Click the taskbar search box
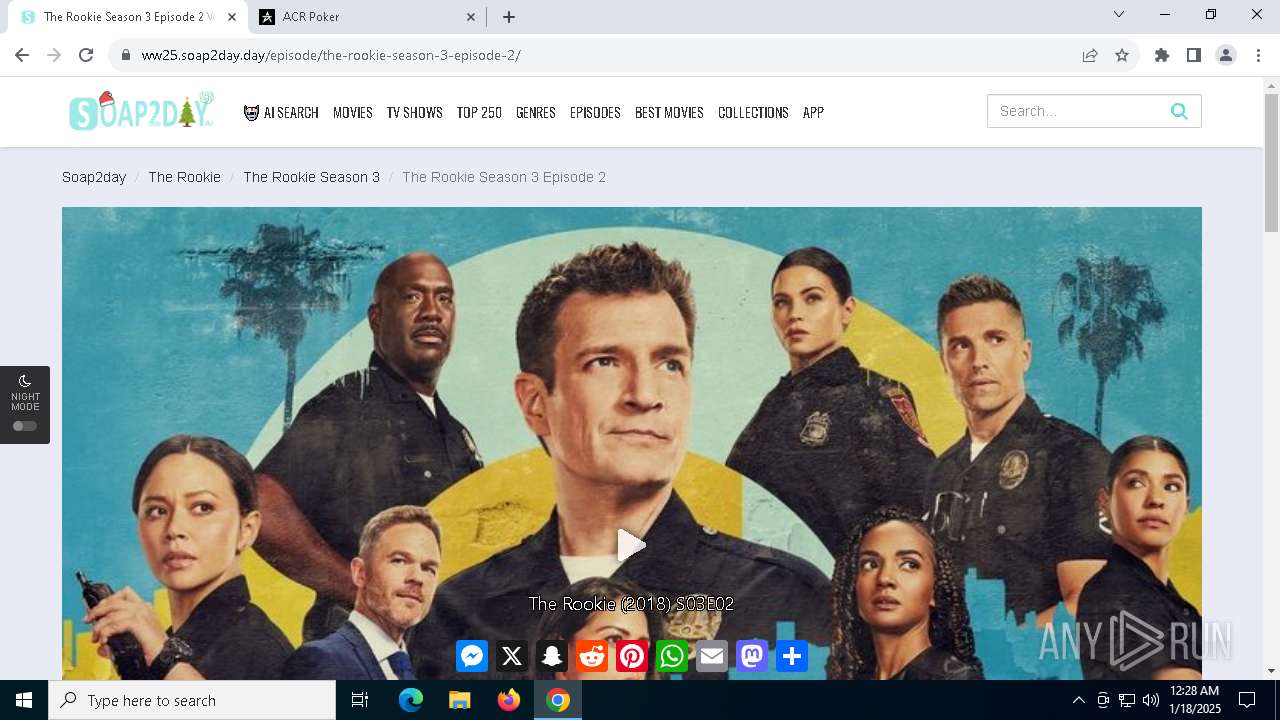Image resolution: width=1280 pixels, height=720 pixels. pos(192,700)
